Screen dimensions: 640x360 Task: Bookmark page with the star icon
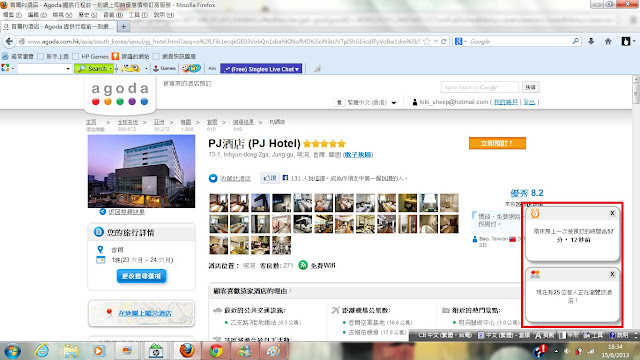[x=427, y=41]
